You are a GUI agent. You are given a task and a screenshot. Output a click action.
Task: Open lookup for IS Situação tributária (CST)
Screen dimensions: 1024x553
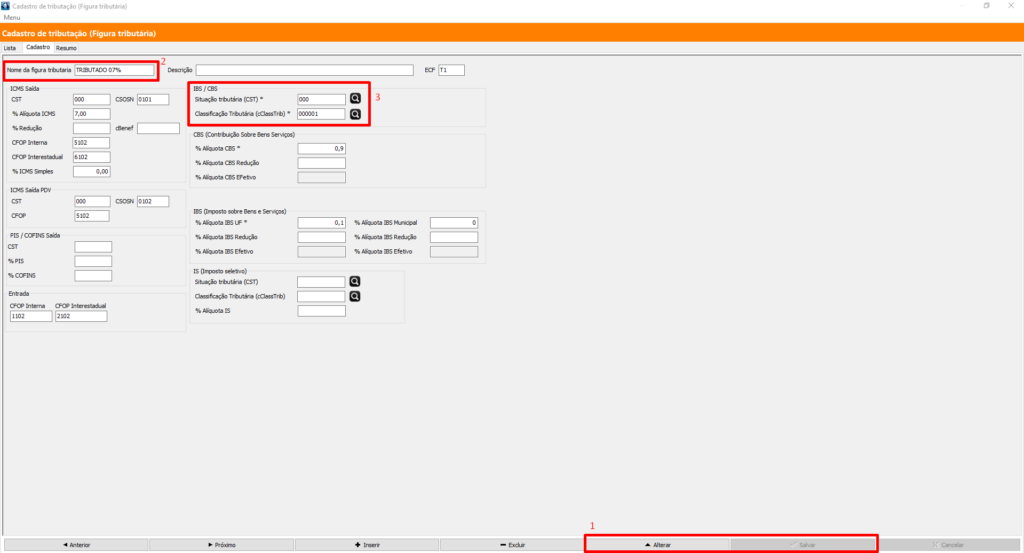pos(354,282)
